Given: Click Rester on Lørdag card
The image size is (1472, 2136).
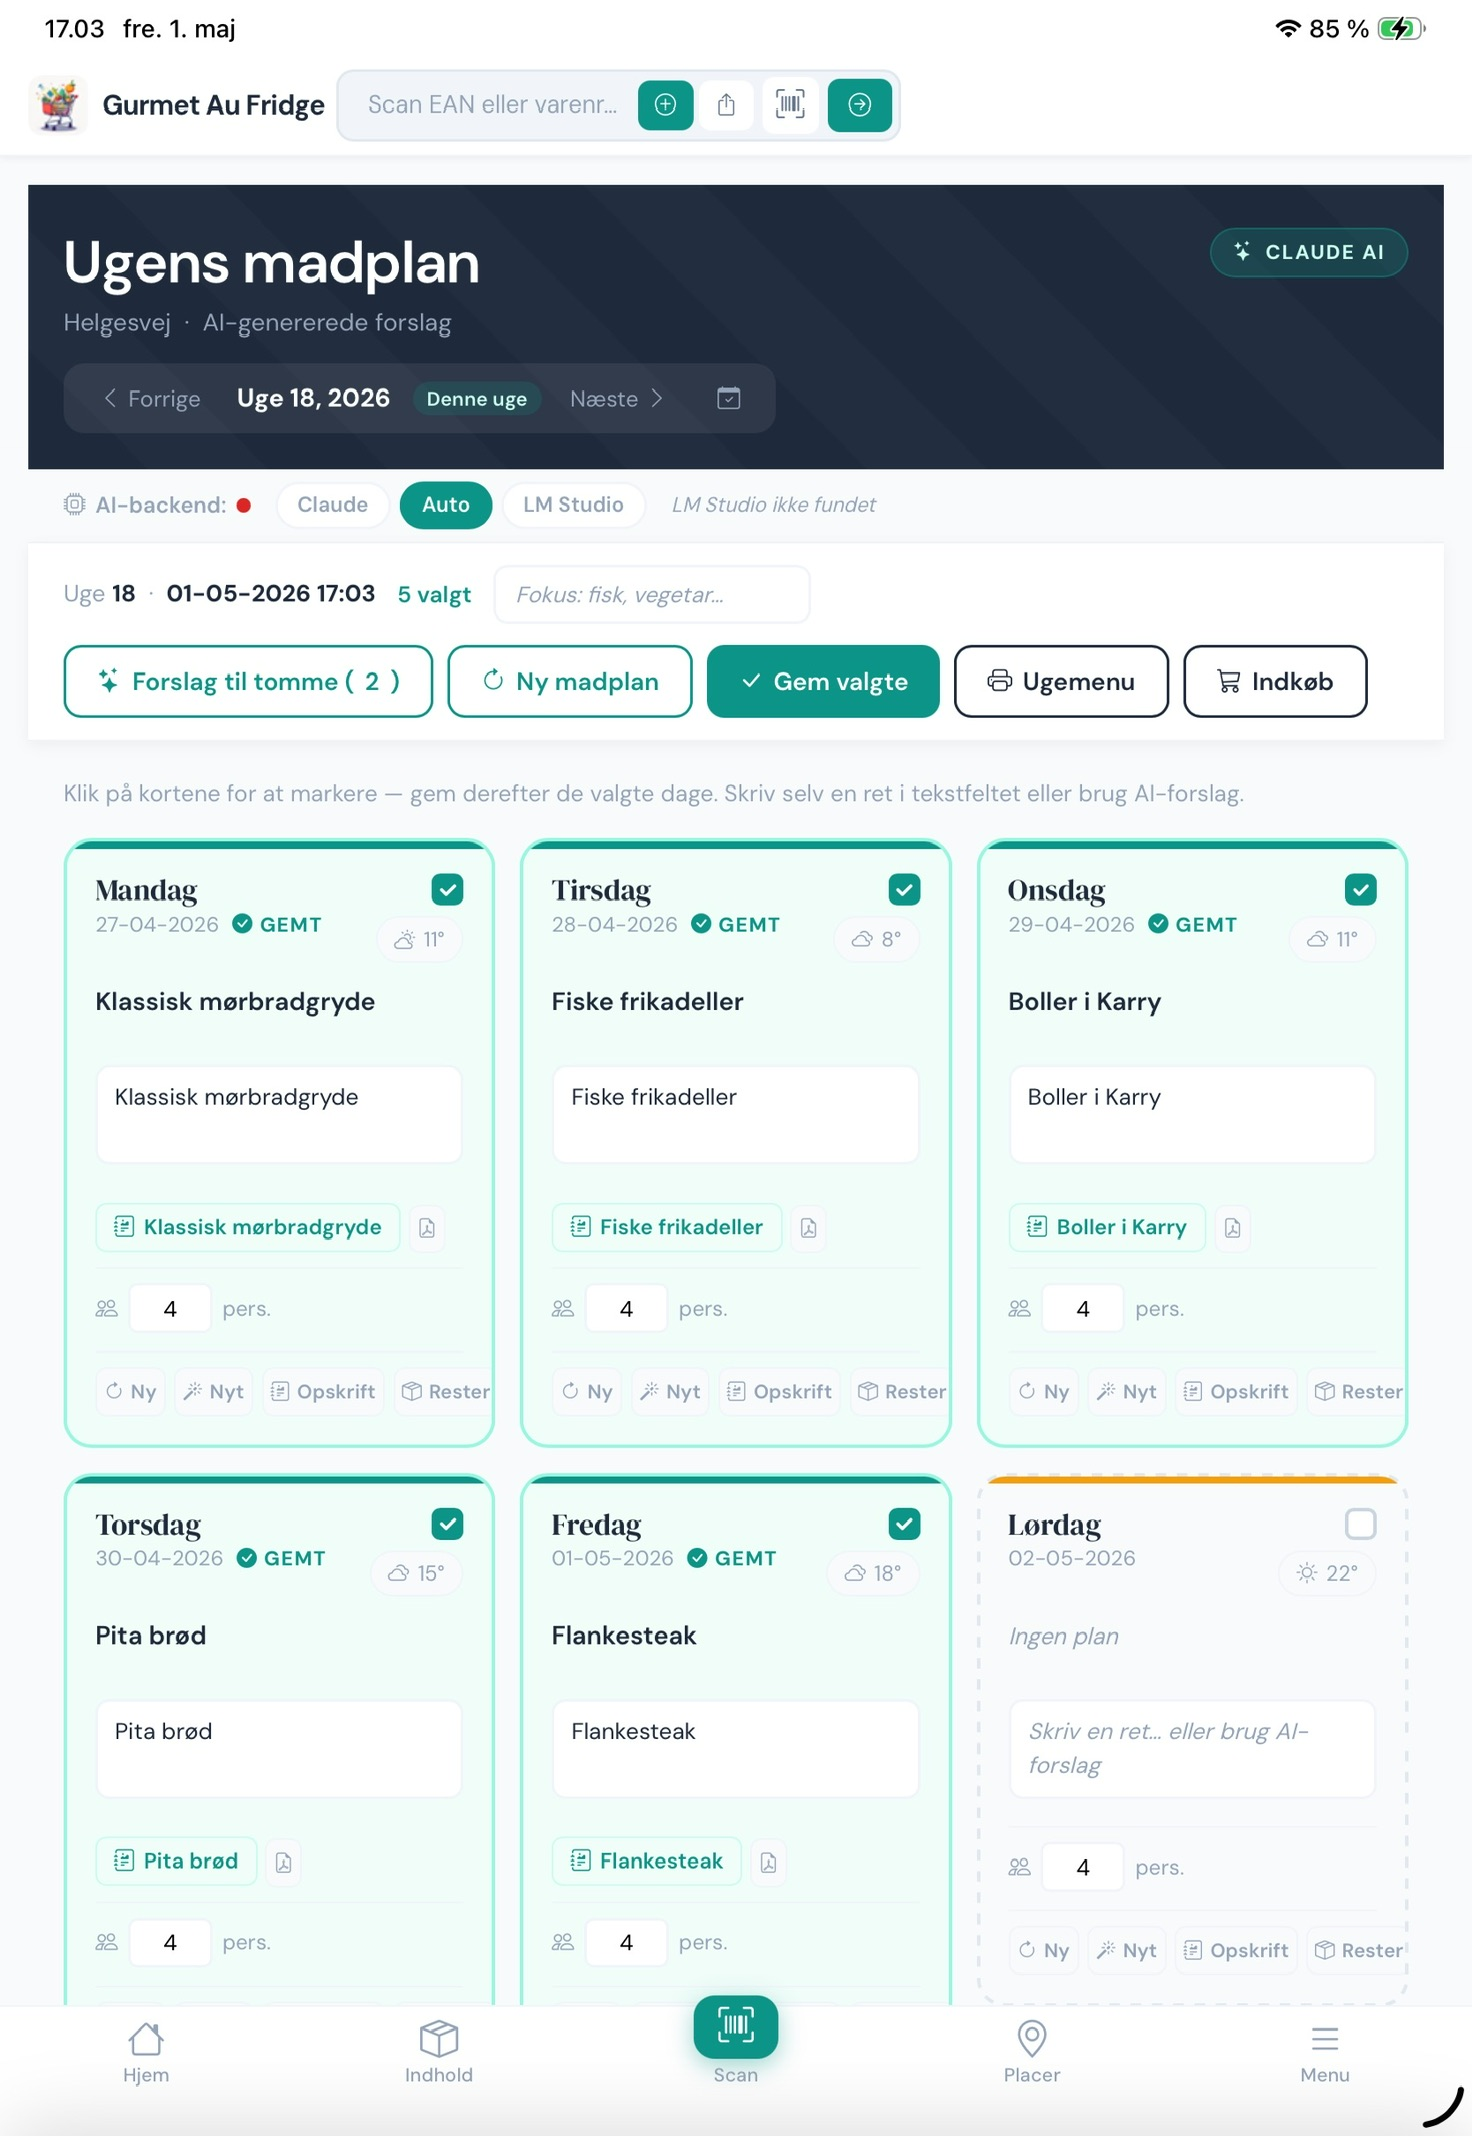Looking at the screenshot, I should (x=1357, y=1950).
